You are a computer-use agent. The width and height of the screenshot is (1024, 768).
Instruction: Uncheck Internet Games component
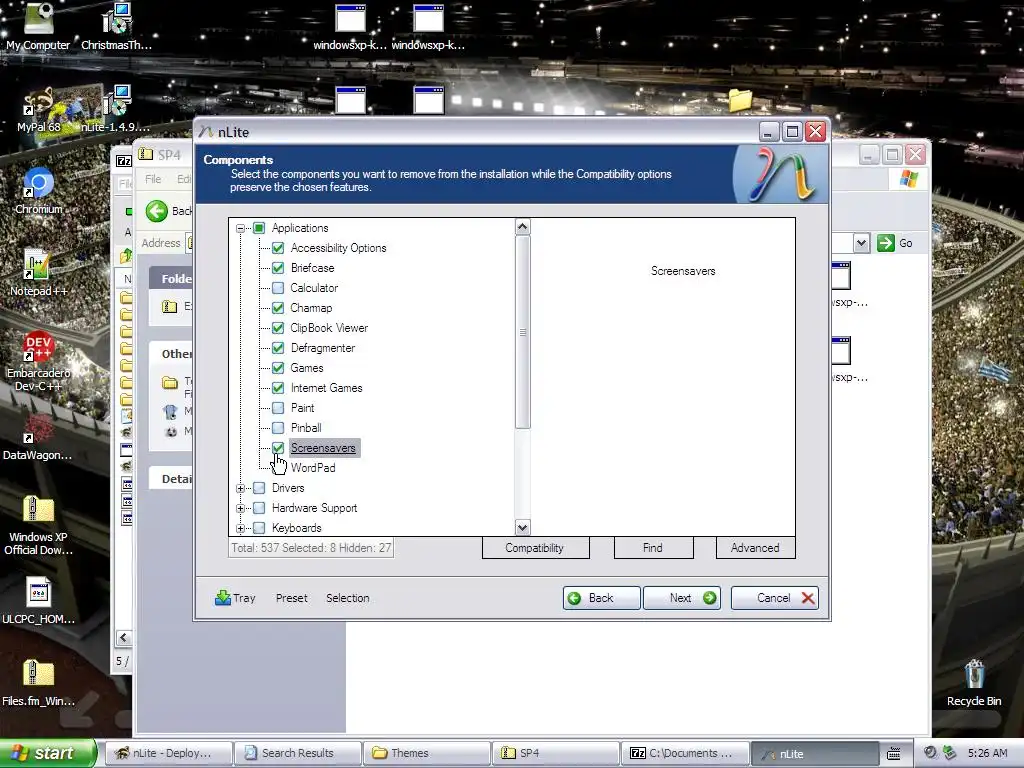click(x=278, y=388)
